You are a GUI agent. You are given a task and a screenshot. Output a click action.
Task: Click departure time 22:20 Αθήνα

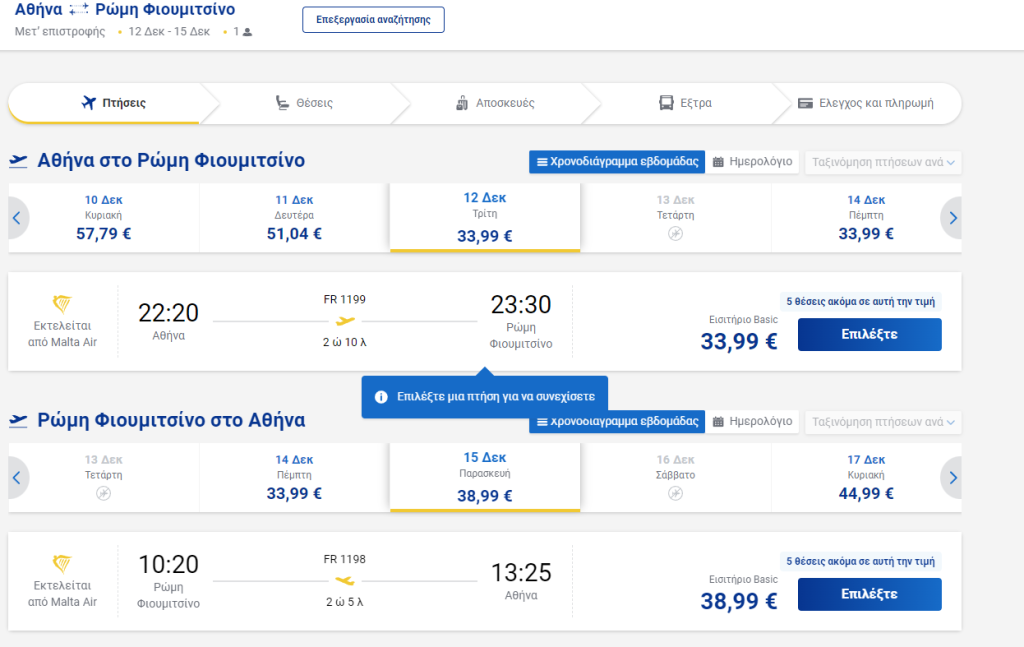(168, 313)
